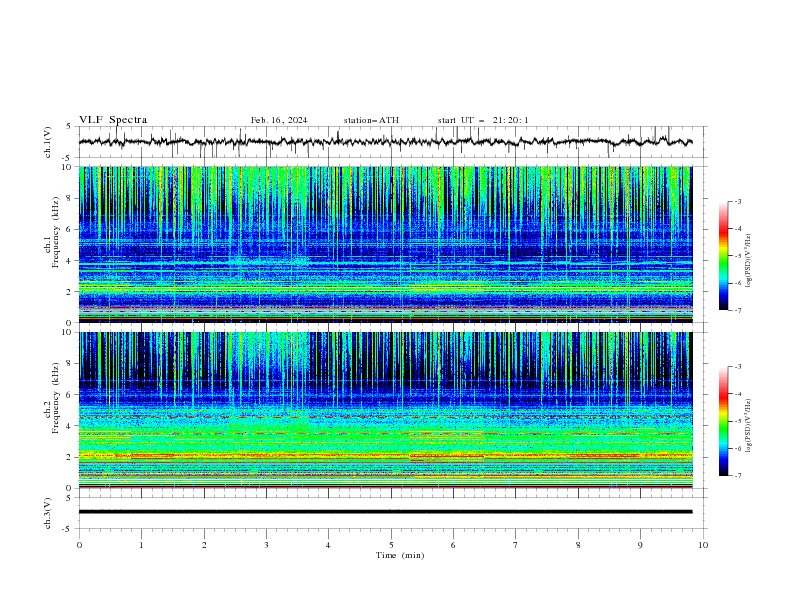Click the time axis tick label '3'
The width and height of the screenshot is (792, 612).
pyautogui.click(x=266, y=545)
